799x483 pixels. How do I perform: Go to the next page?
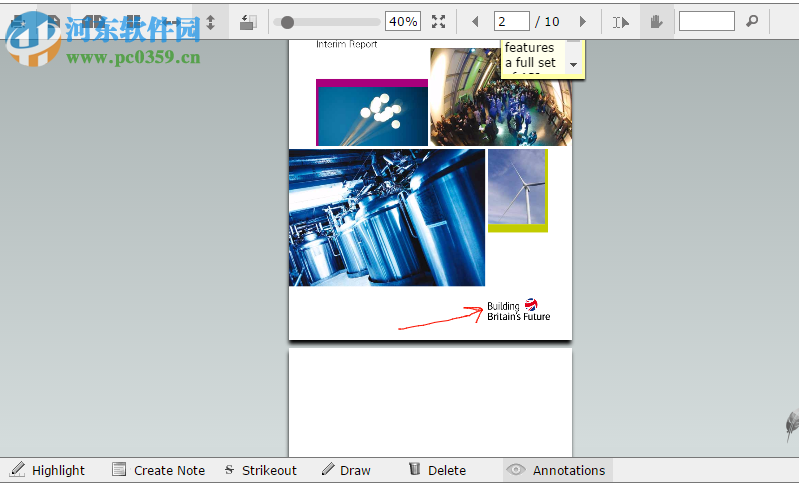(583, 21)
